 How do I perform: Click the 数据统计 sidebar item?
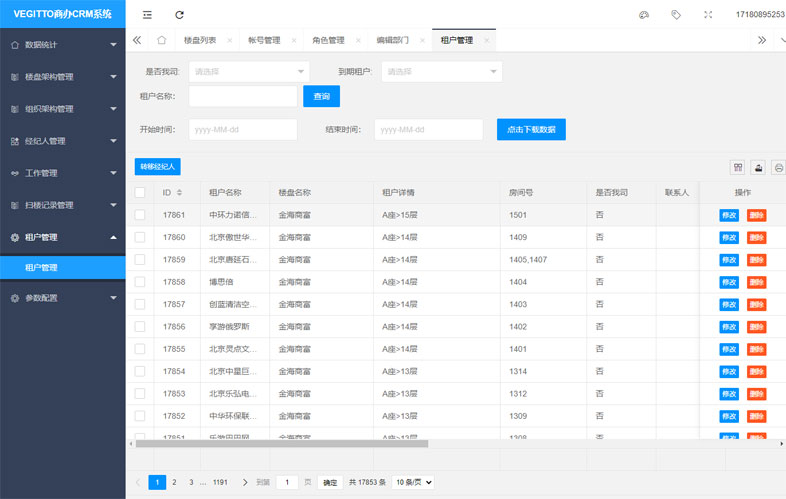point(63,45)
